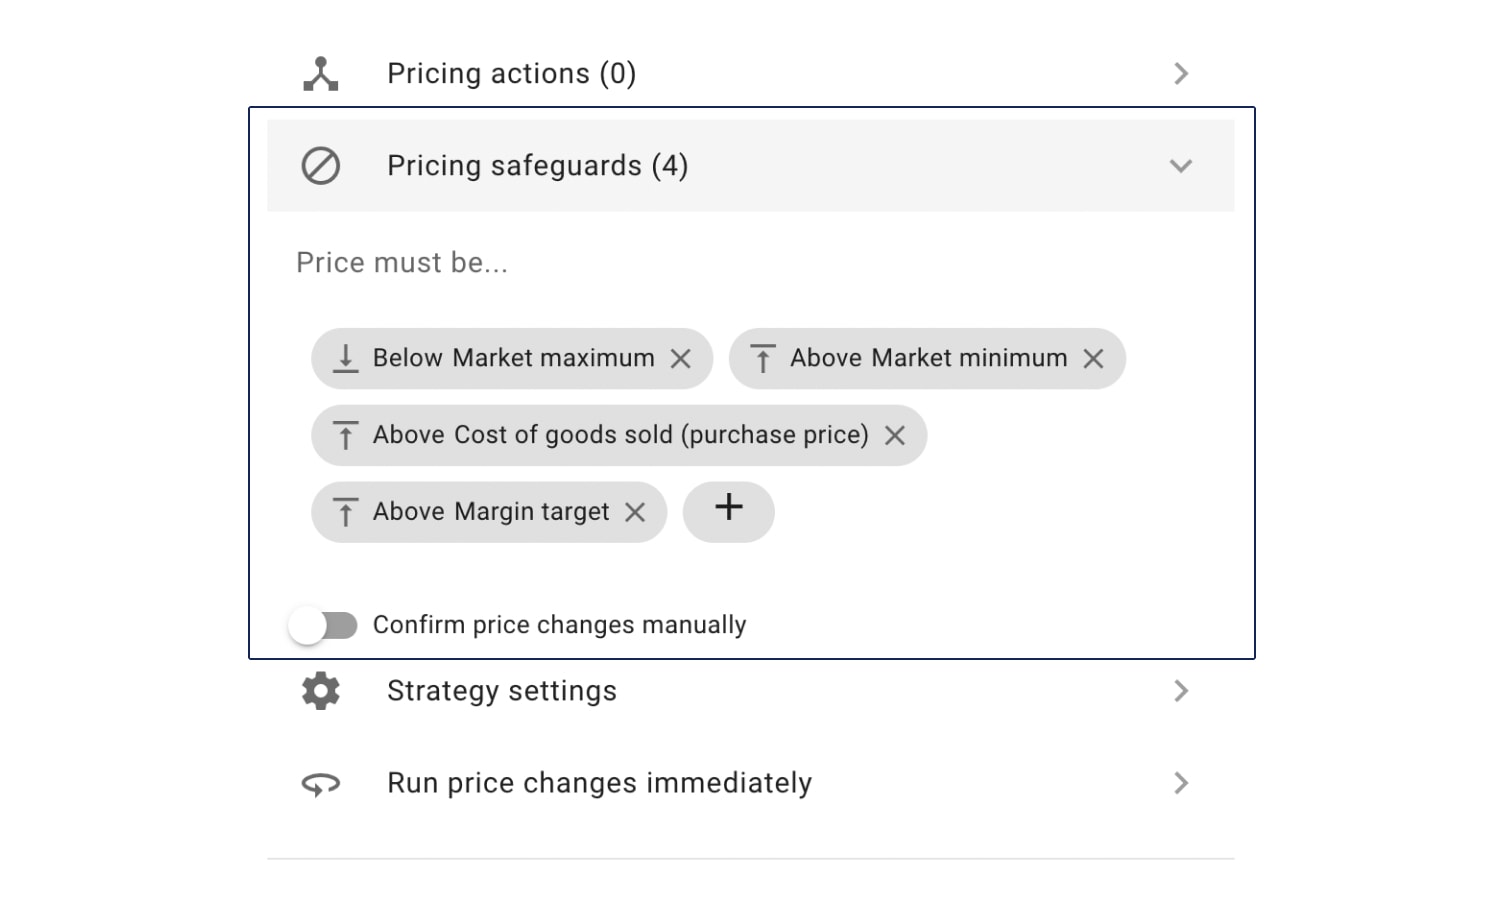The width and height of the screenshot is (1500, 900).
Task: Click Run price changes immediately label
Action: click(x=600, y=783)
